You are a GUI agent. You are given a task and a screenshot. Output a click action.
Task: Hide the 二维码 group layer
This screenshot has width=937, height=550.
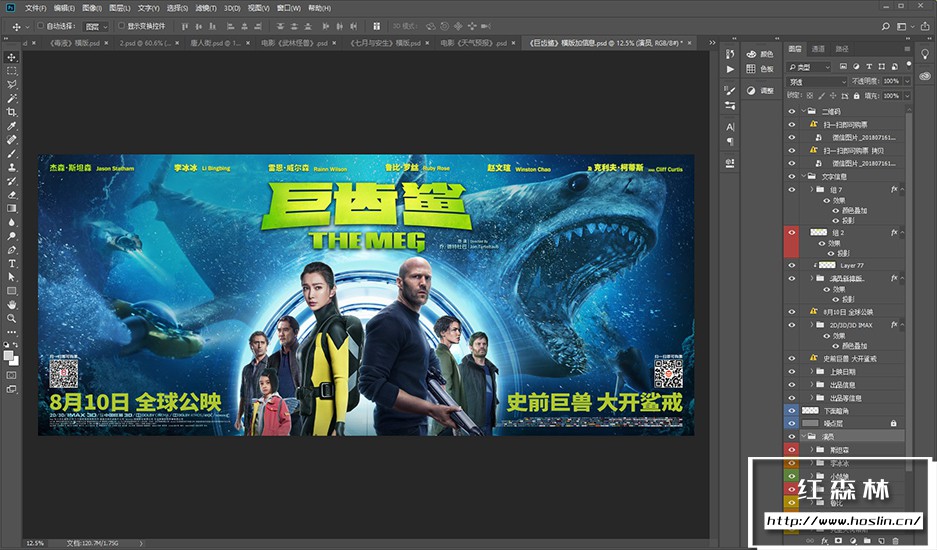(x=792, y=111)
